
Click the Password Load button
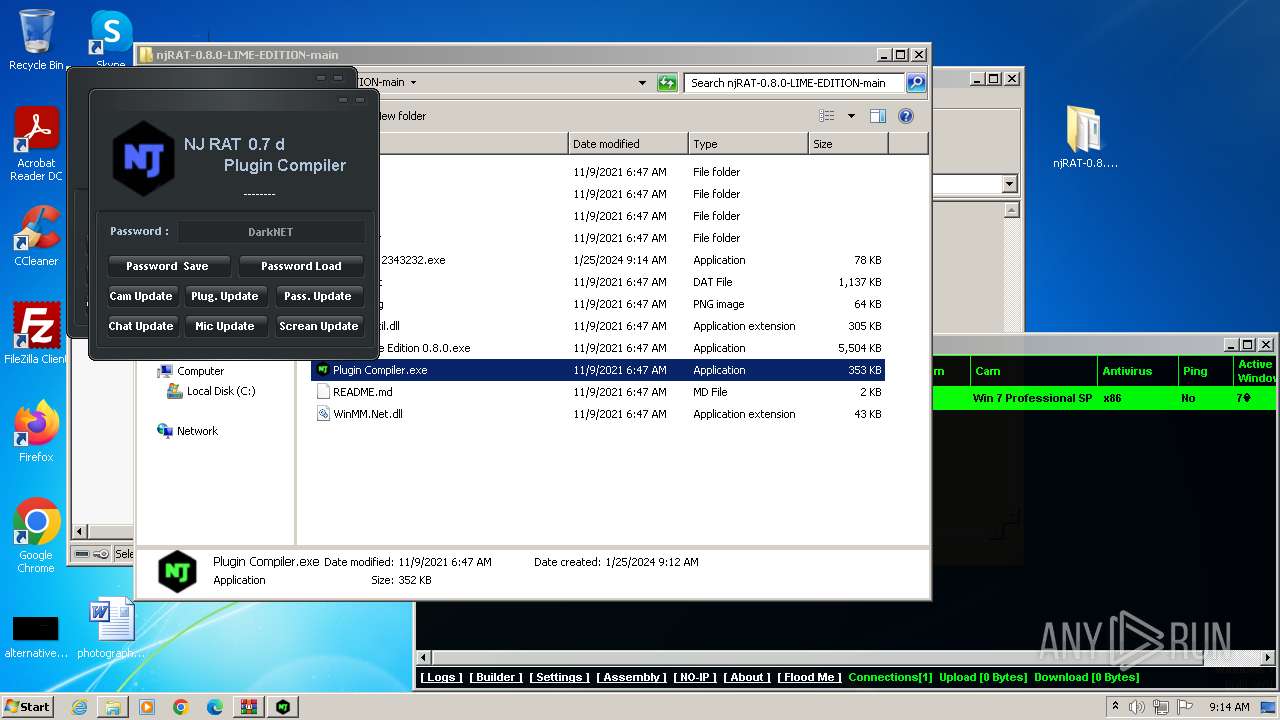[301, 266]
